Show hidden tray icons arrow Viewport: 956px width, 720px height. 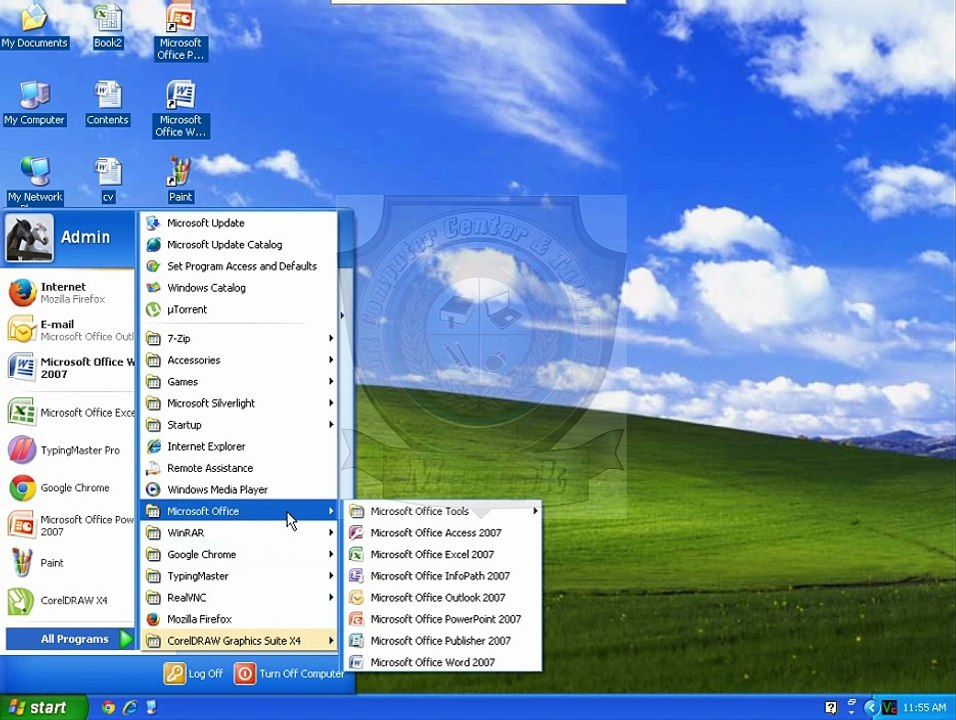[x=871, y=707]
